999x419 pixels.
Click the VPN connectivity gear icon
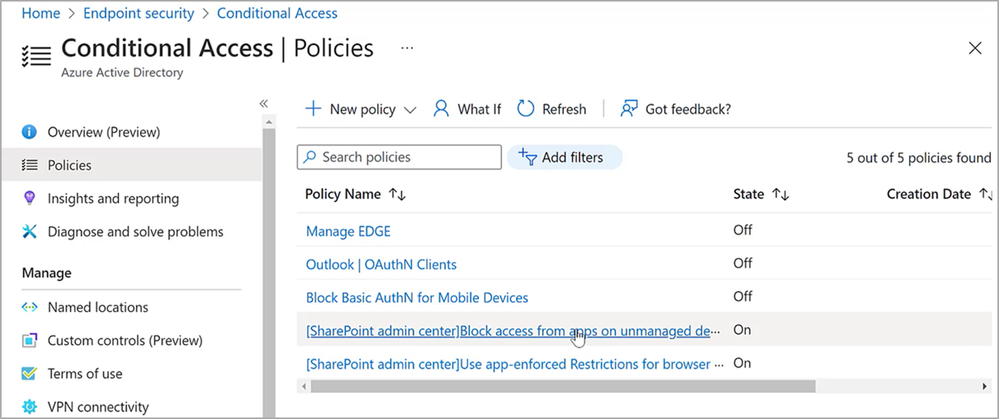(x=29, y=406)
